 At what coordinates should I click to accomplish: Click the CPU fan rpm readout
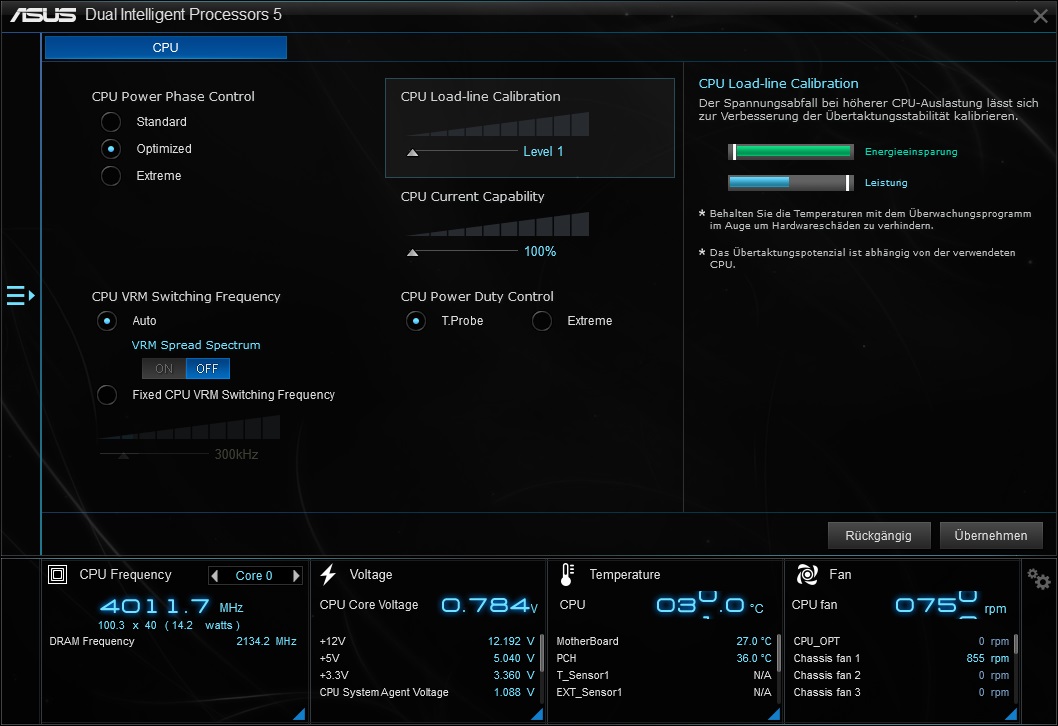point(951,605)
